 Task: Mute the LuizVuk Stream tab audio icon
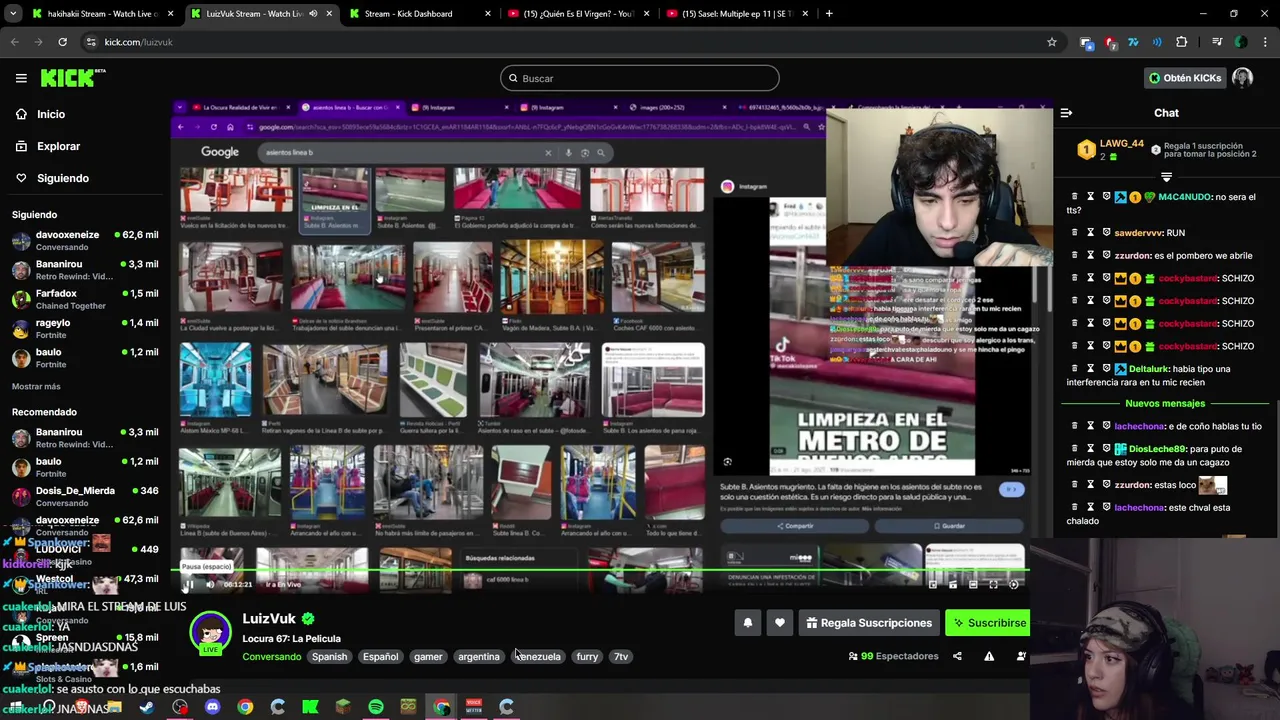pyautogui.click(x=313, y=14)
